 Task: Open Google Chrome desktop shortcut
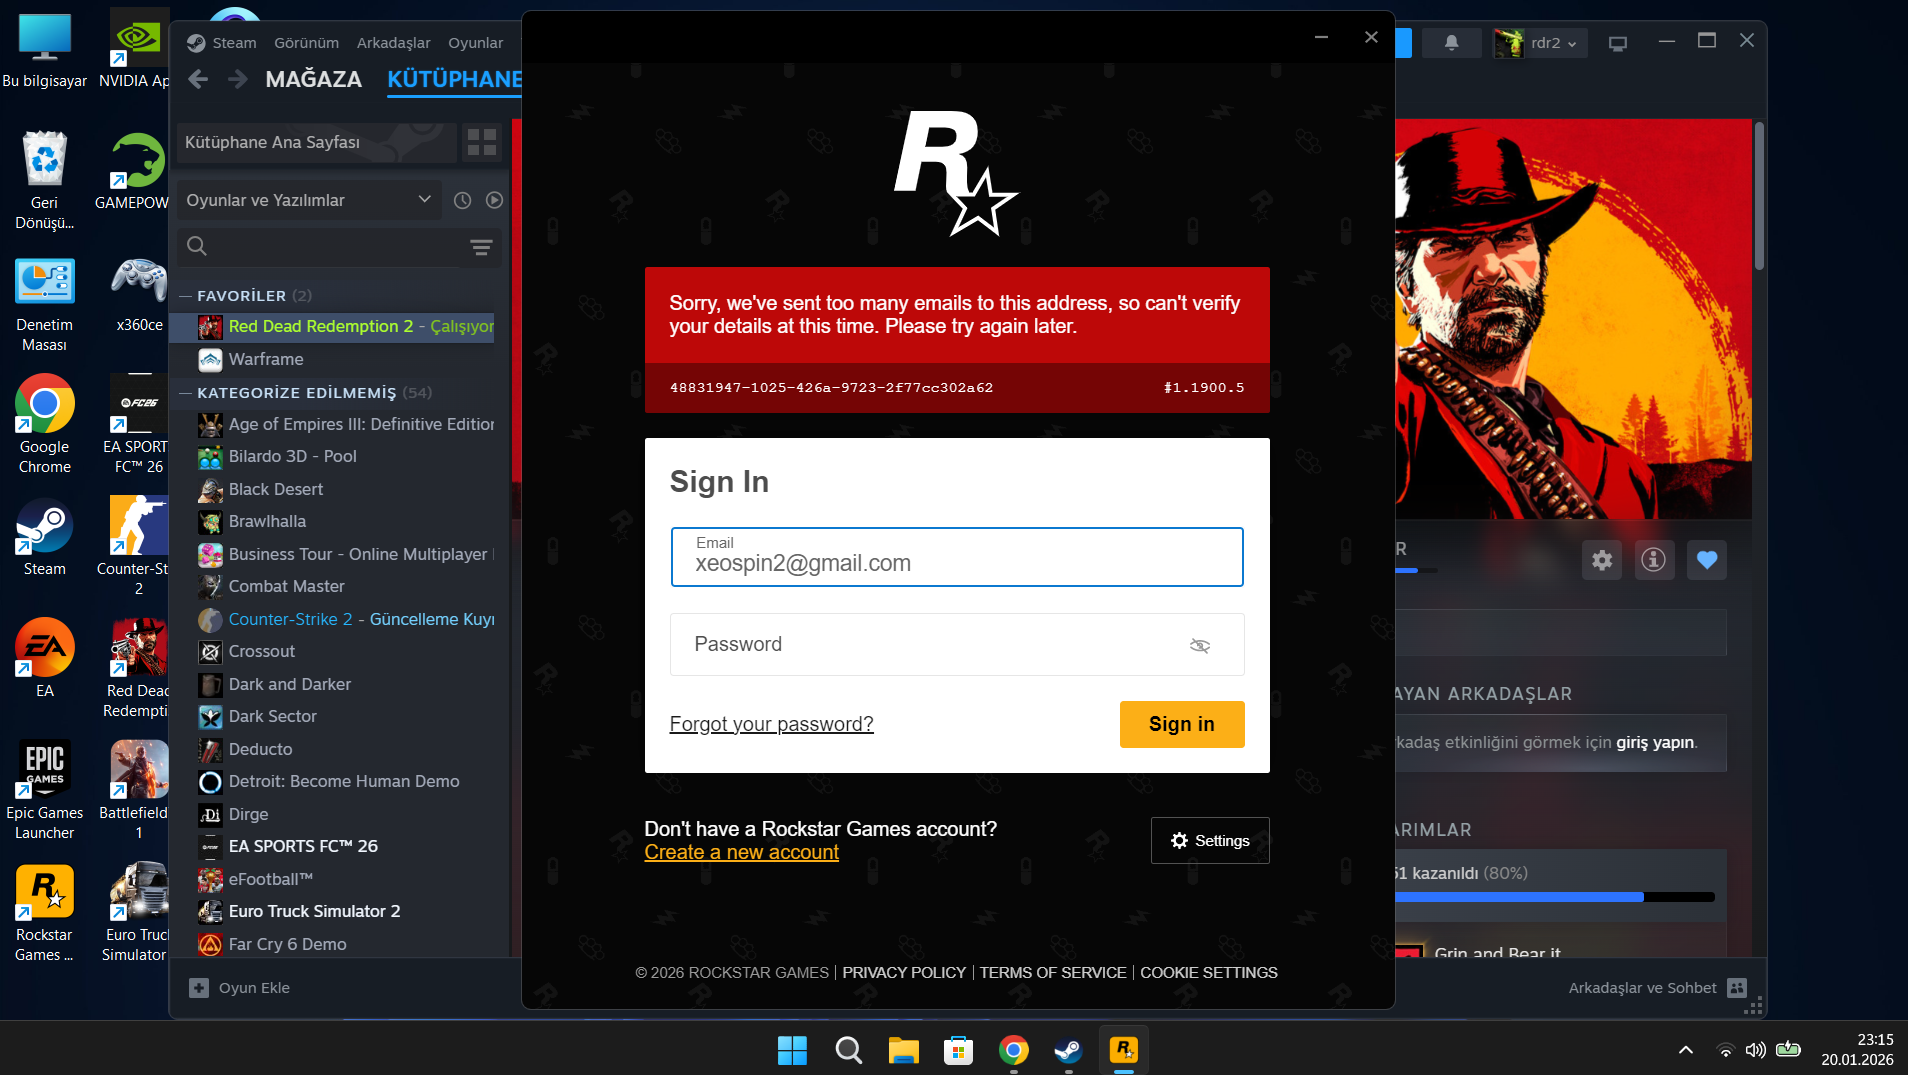(45, 425)
